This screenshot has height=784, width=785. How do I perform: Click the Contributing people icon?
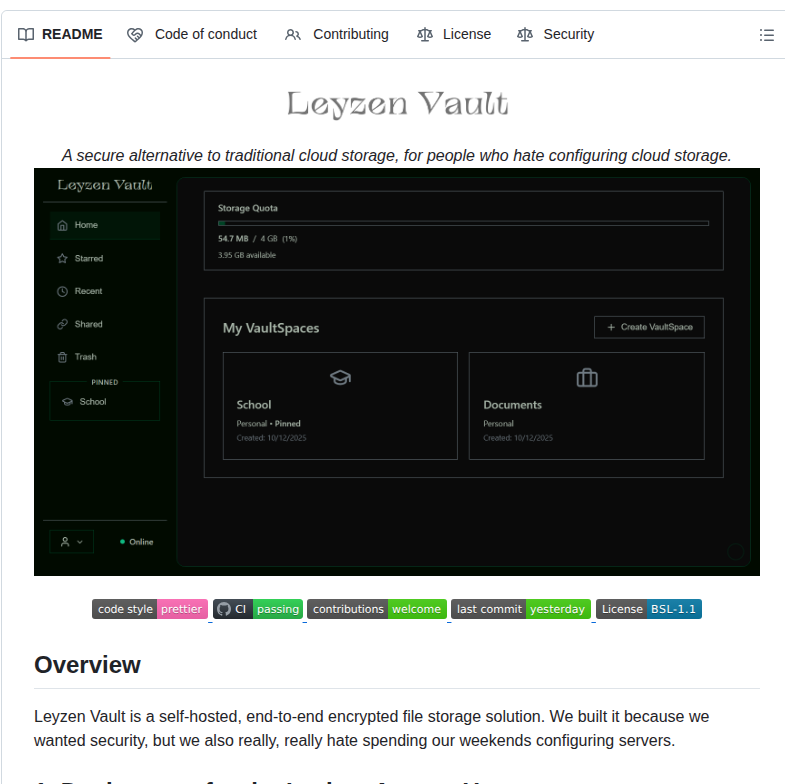coord(293,35)
